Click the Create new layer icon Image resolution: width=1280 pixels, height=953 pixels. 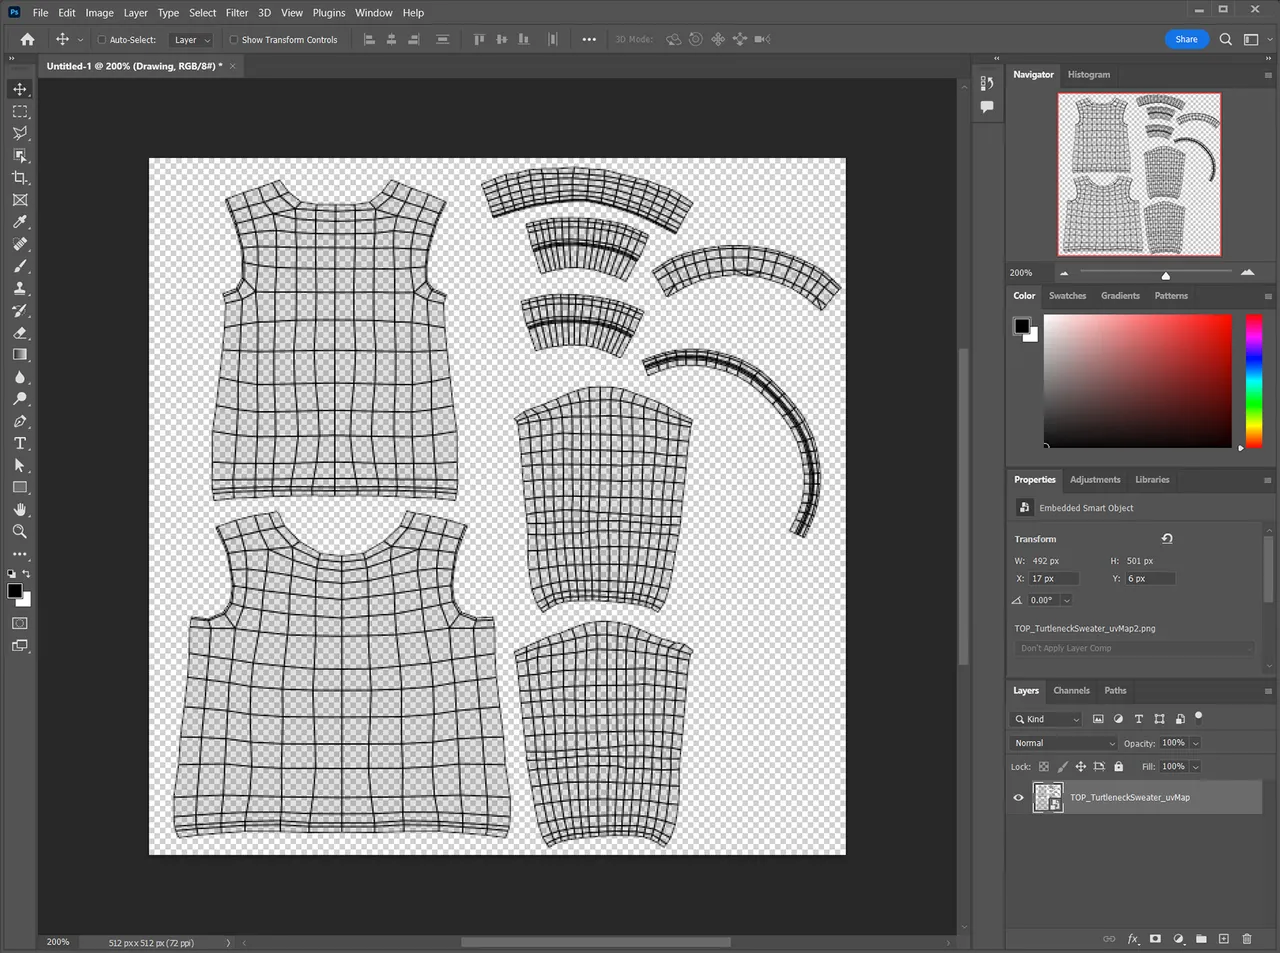click(x=1224, y=939)
